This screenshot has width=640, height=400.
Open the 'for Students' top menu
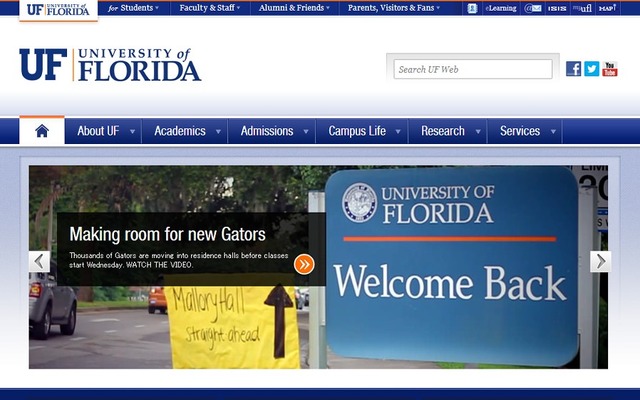[x=133, y=8]
